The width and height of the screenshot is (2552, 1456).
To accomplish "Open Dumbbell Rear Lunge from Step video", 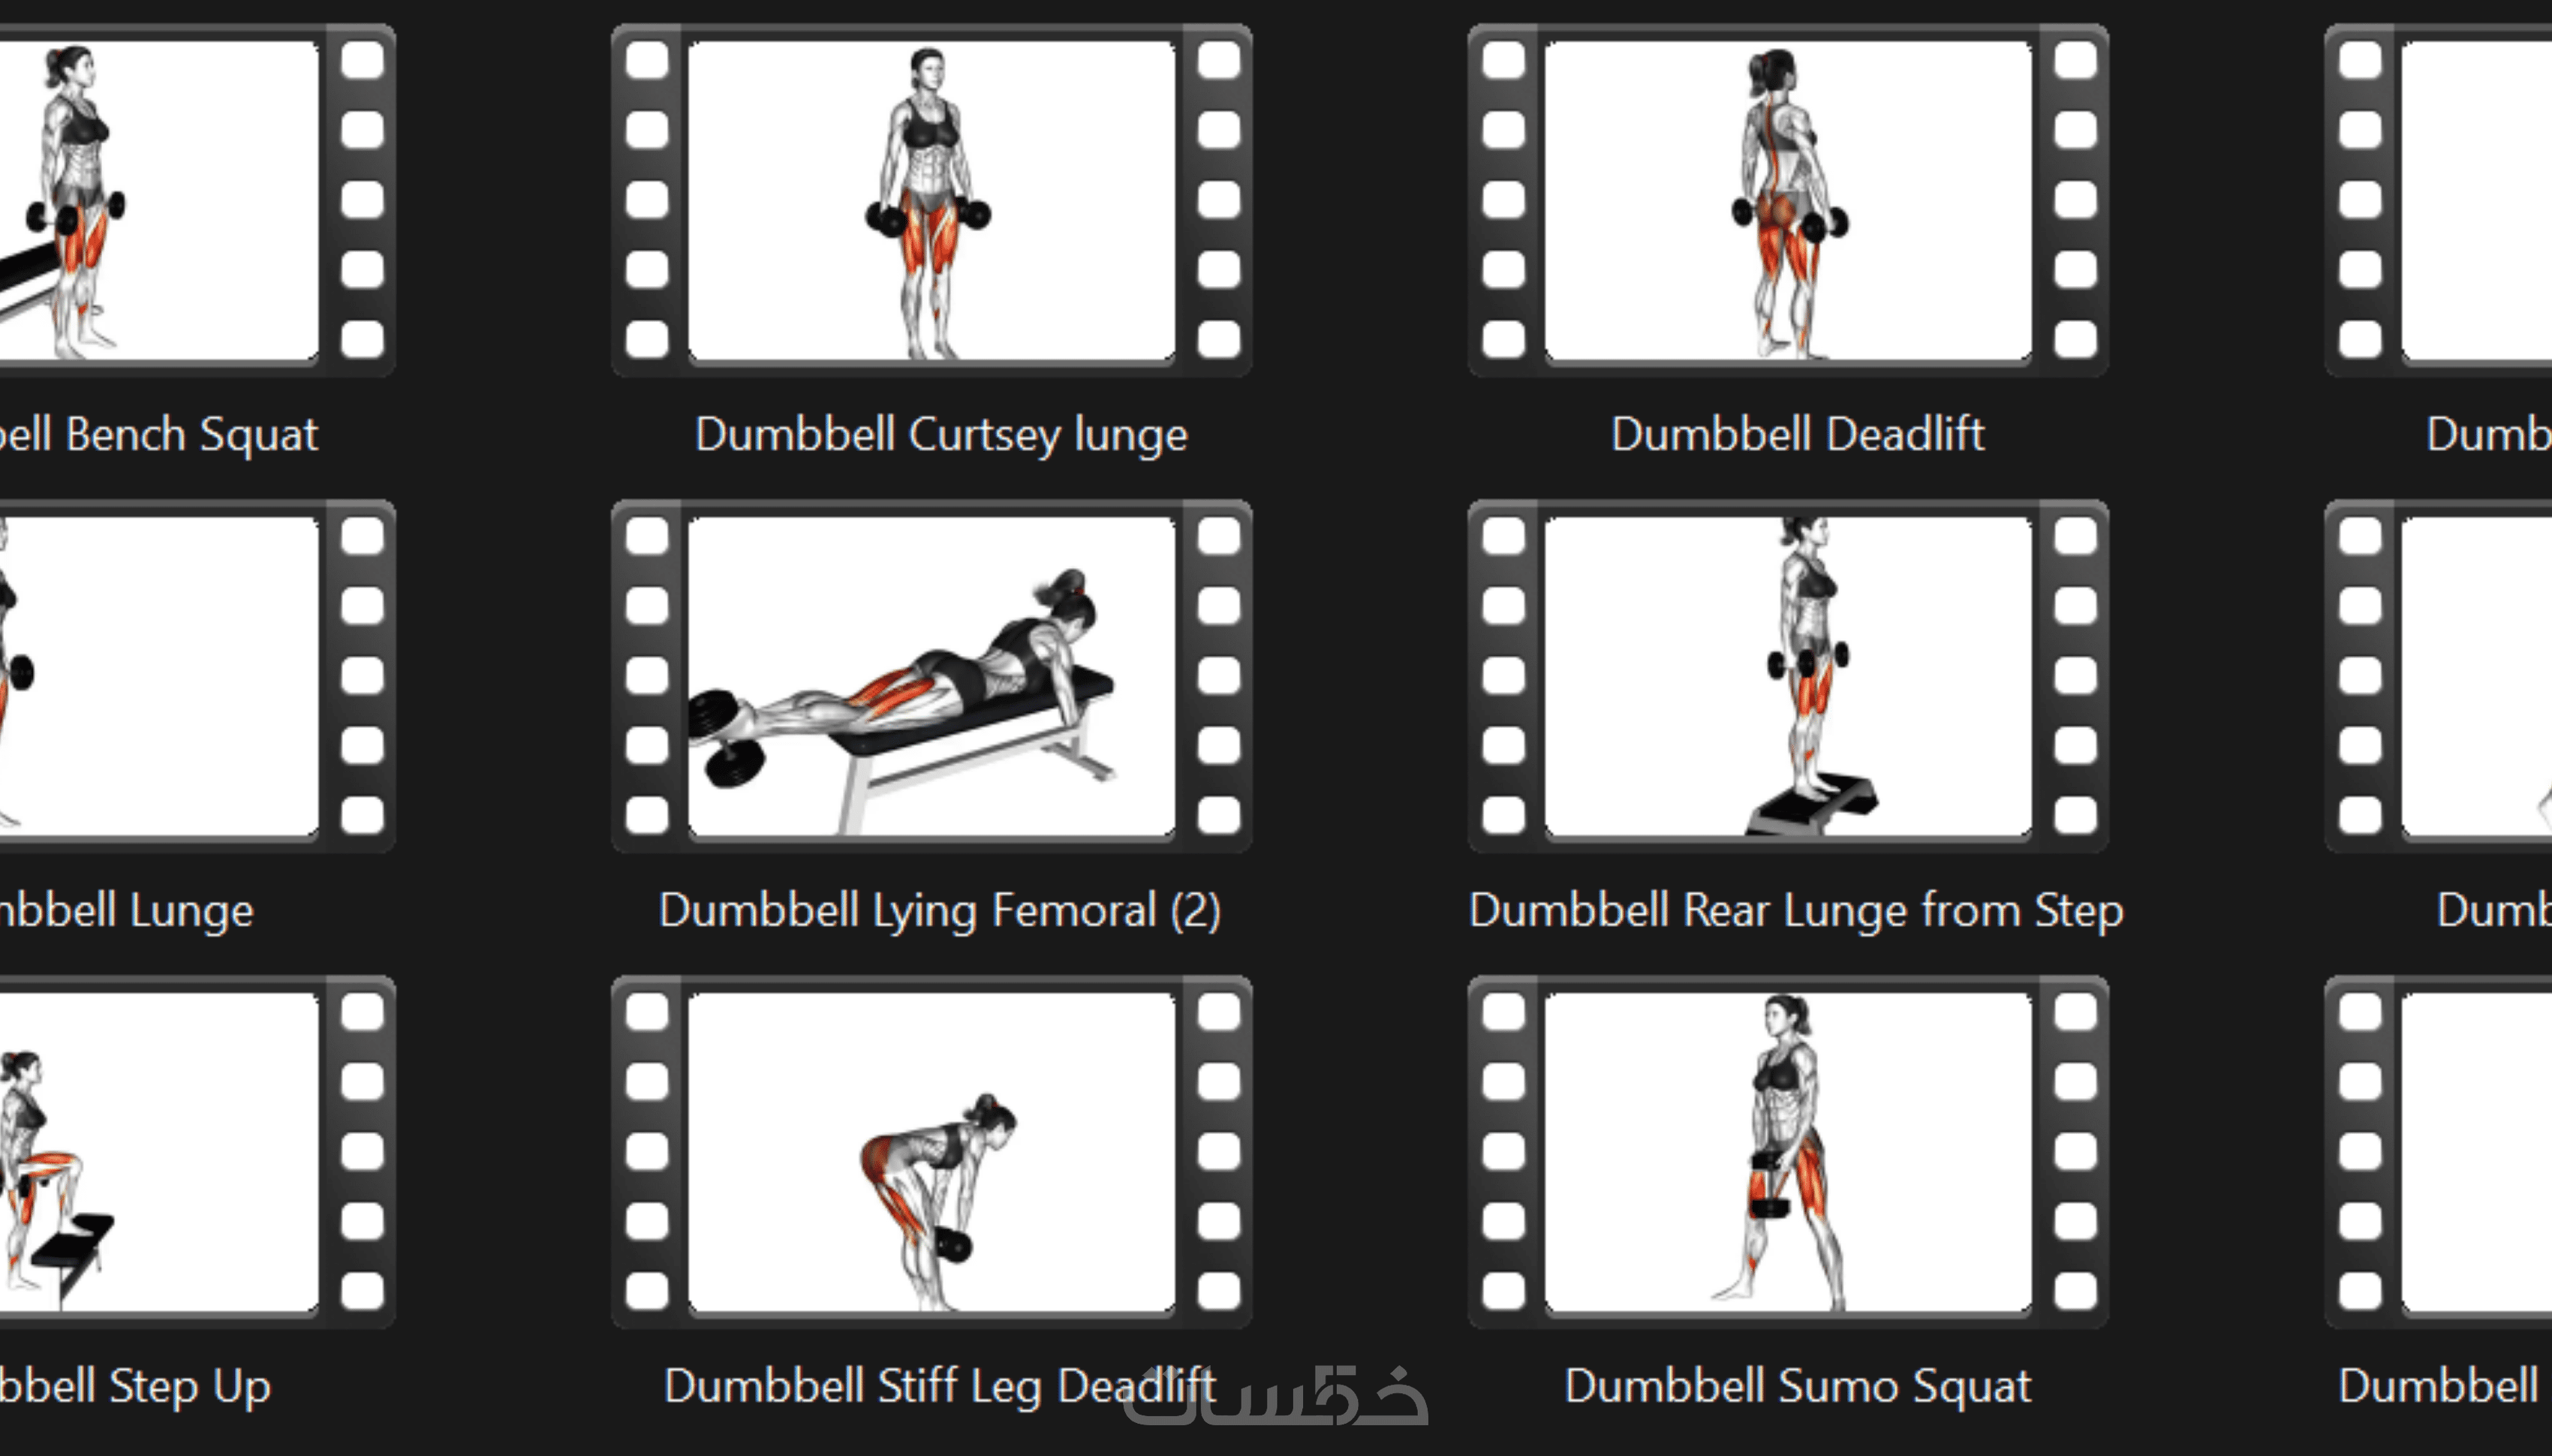I will tap(1788, 676).
